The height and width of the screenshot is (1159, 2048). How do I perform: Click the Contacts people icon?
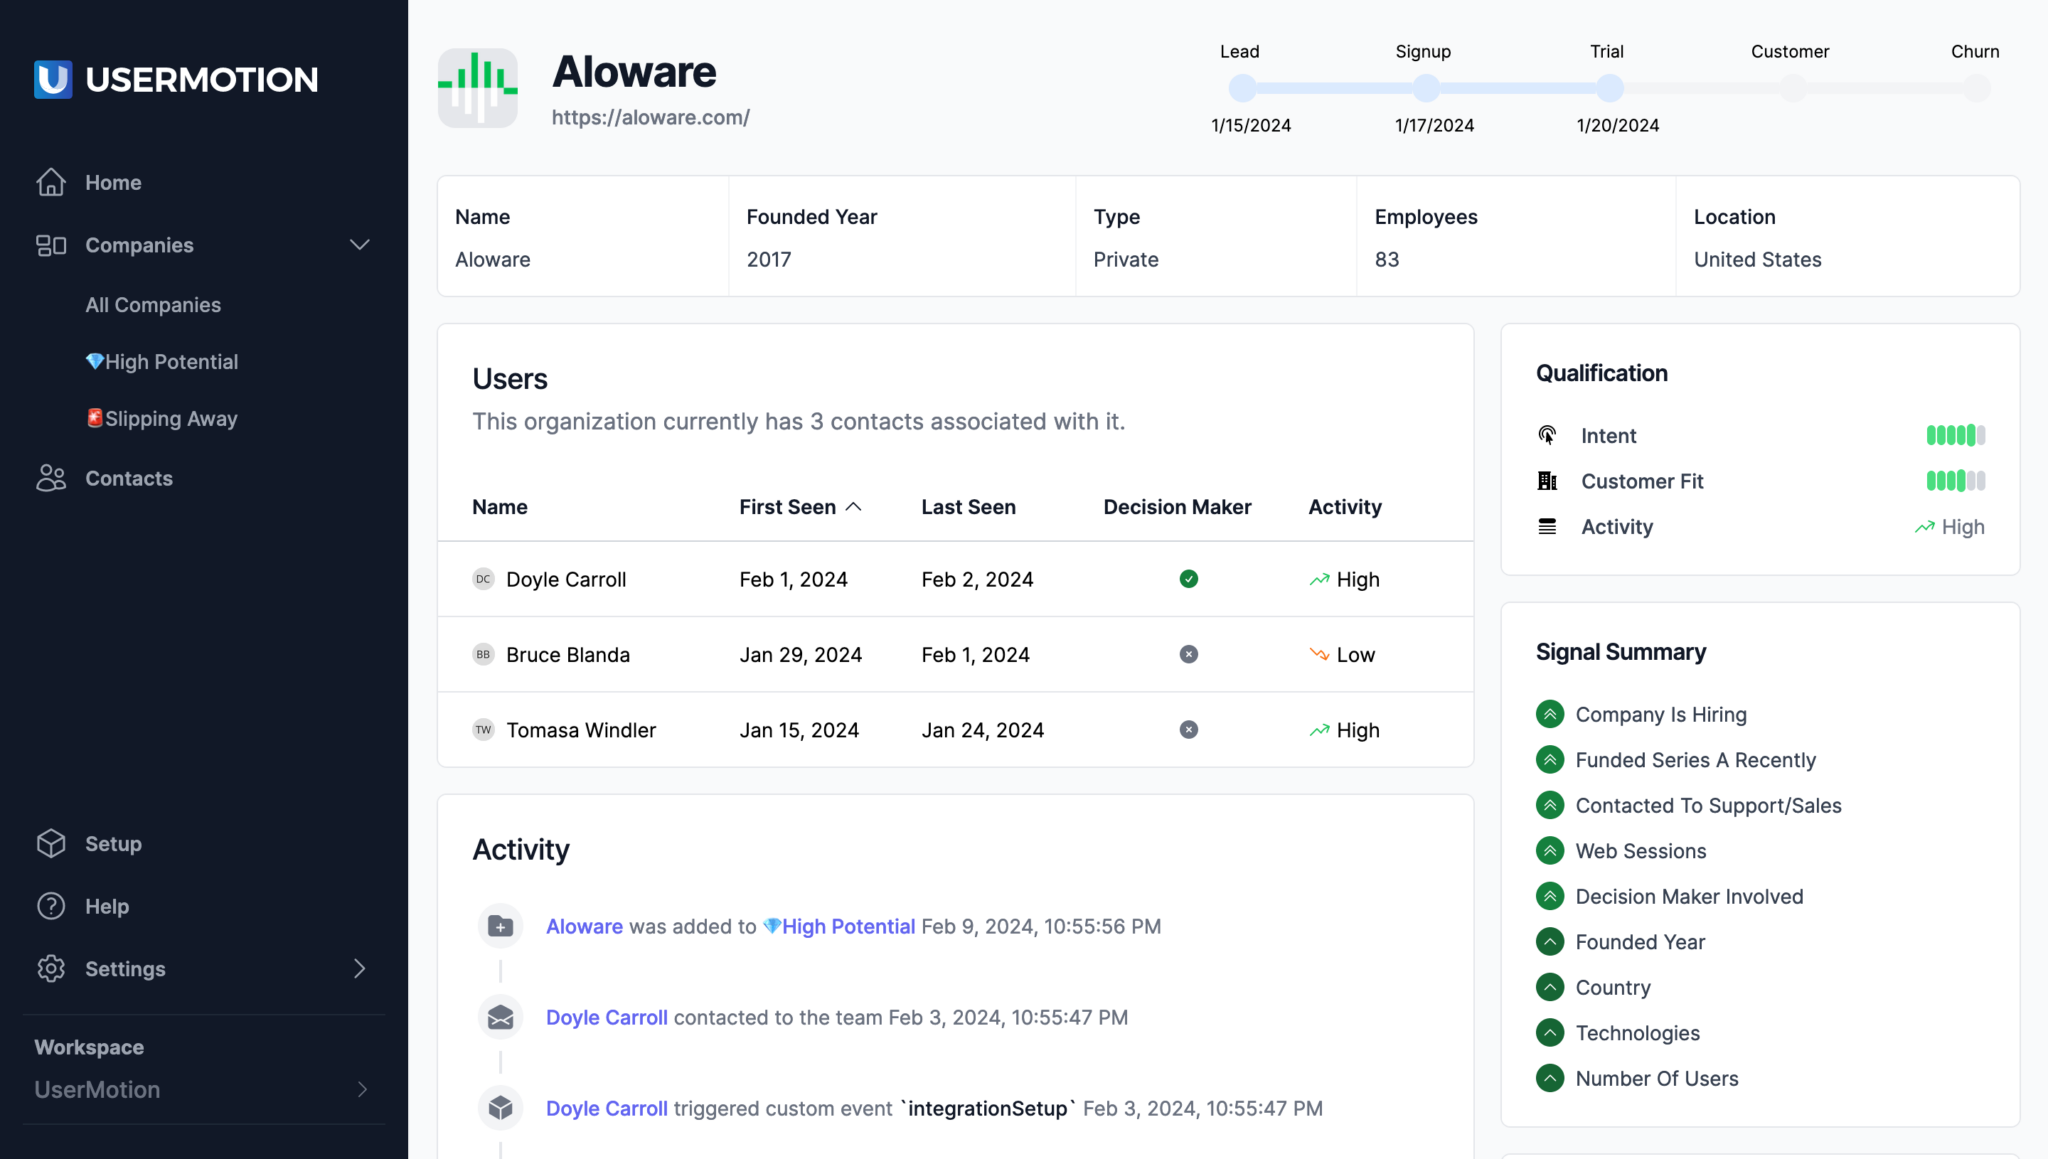point(51,478)
